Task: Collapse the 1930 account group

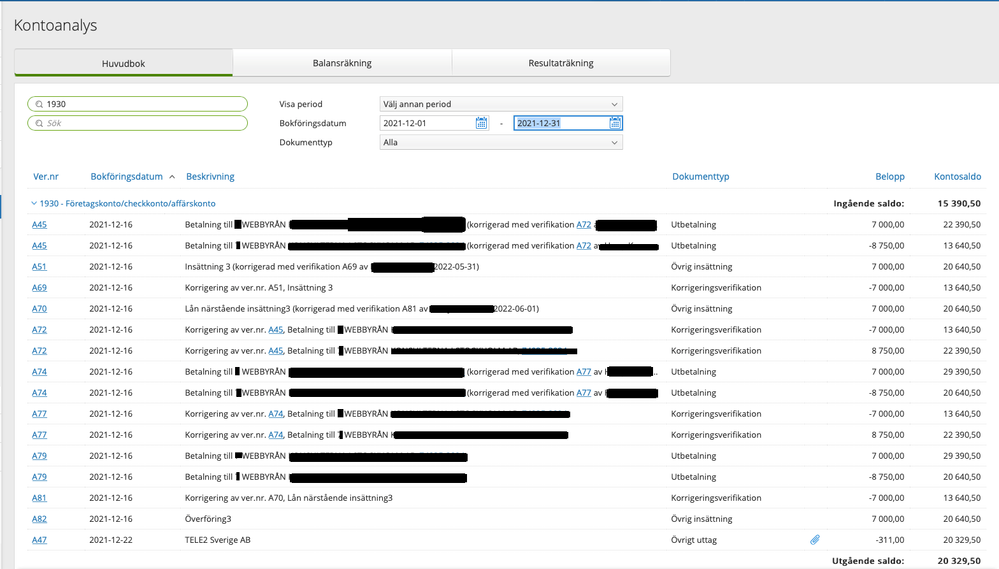Action: 33,203
